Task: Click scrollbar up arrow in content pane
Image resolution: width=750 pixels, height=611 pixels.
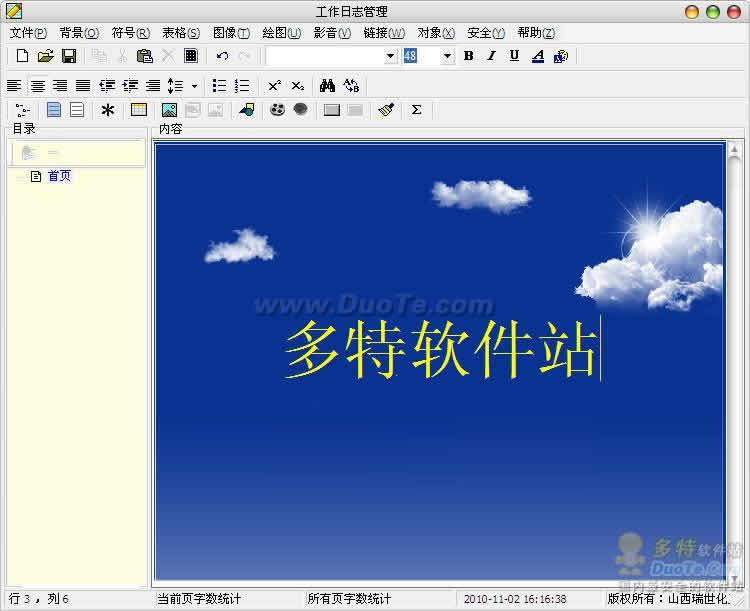Action: point(734,150)
